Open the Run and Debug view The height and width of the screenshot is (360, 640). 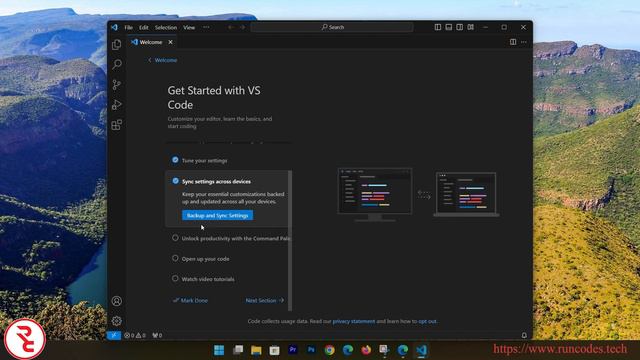pyautogui.click(x=117, y=104)
